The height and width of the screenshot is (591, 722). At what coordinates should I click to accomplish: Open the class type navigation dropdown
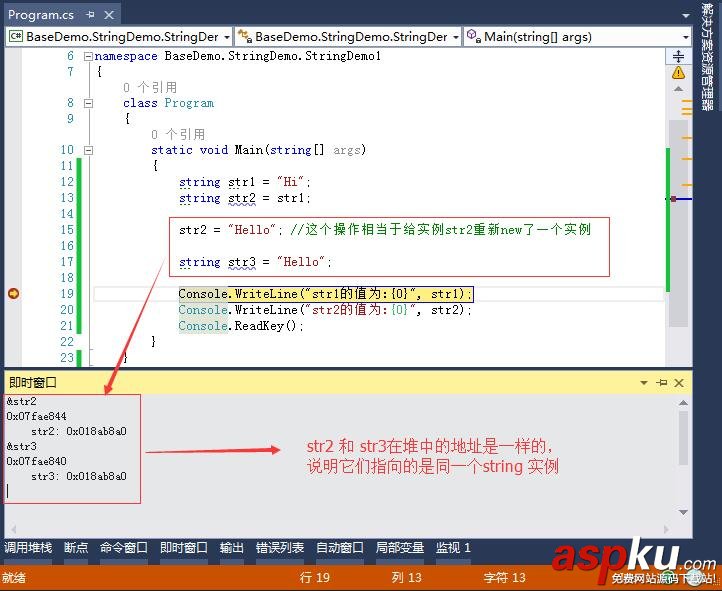348,37
